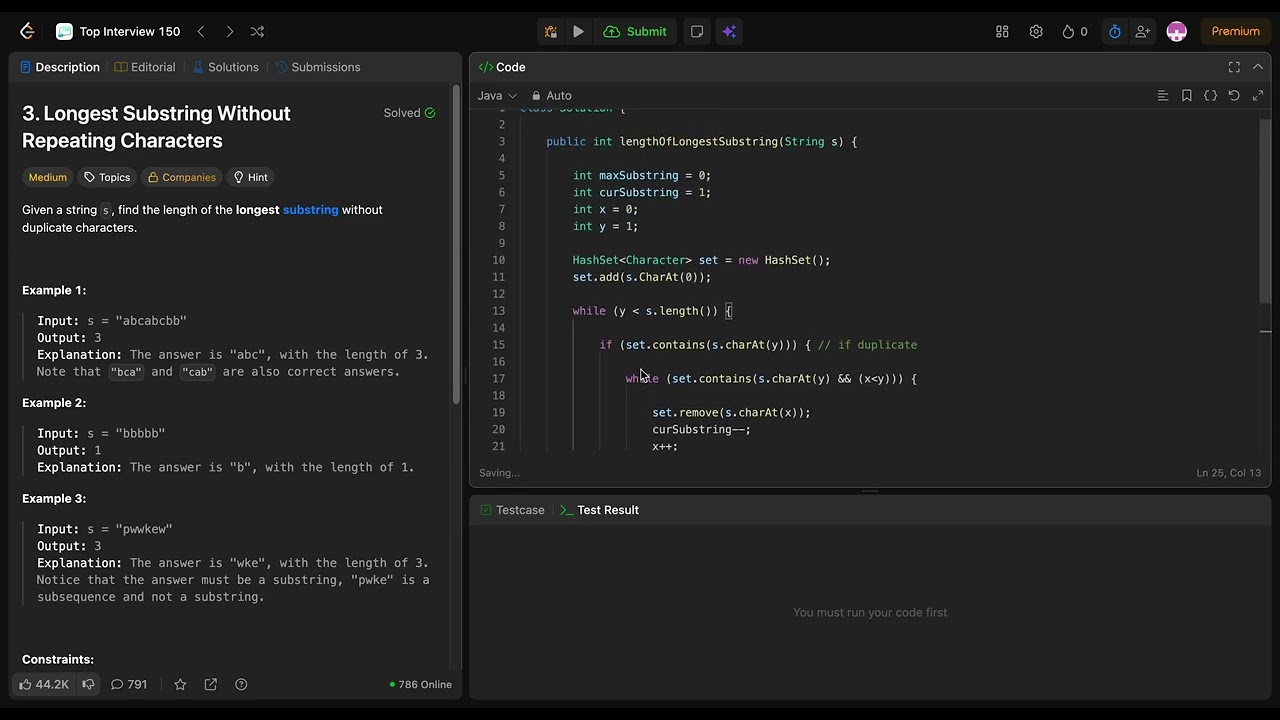Click the debugger bug icon

550,31
